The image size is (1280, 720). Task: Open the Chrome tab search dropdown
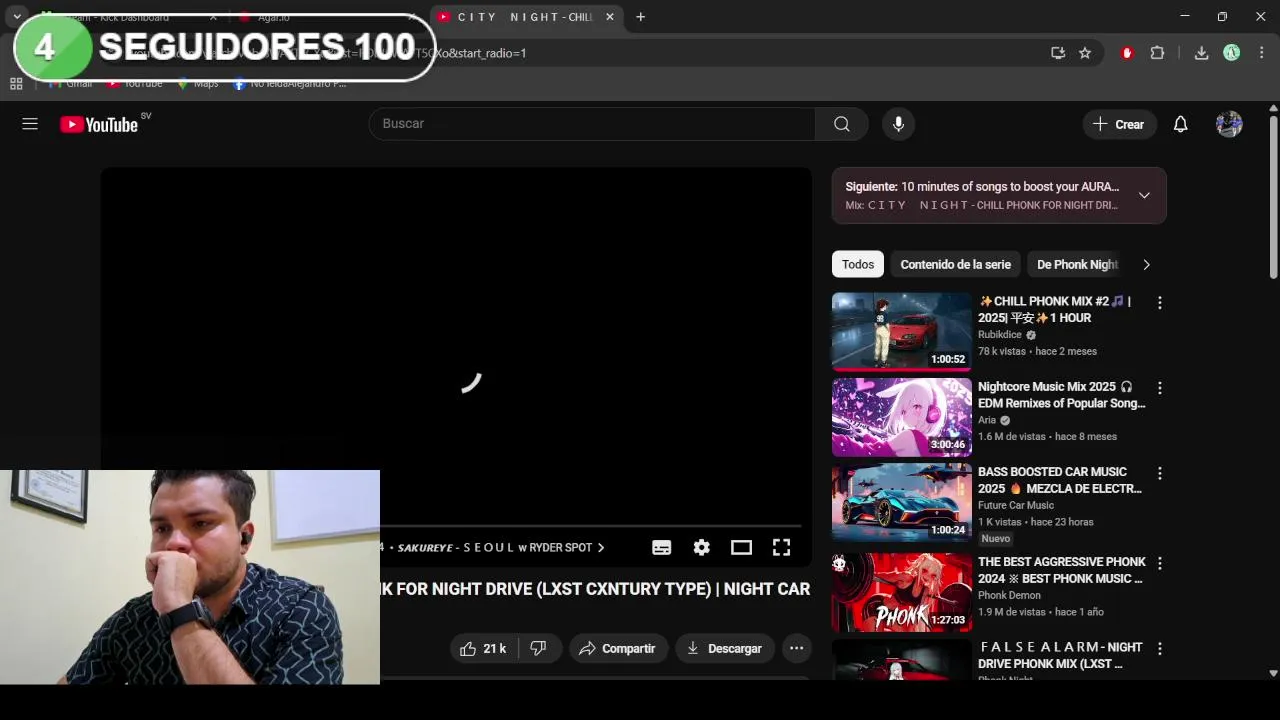17,17
